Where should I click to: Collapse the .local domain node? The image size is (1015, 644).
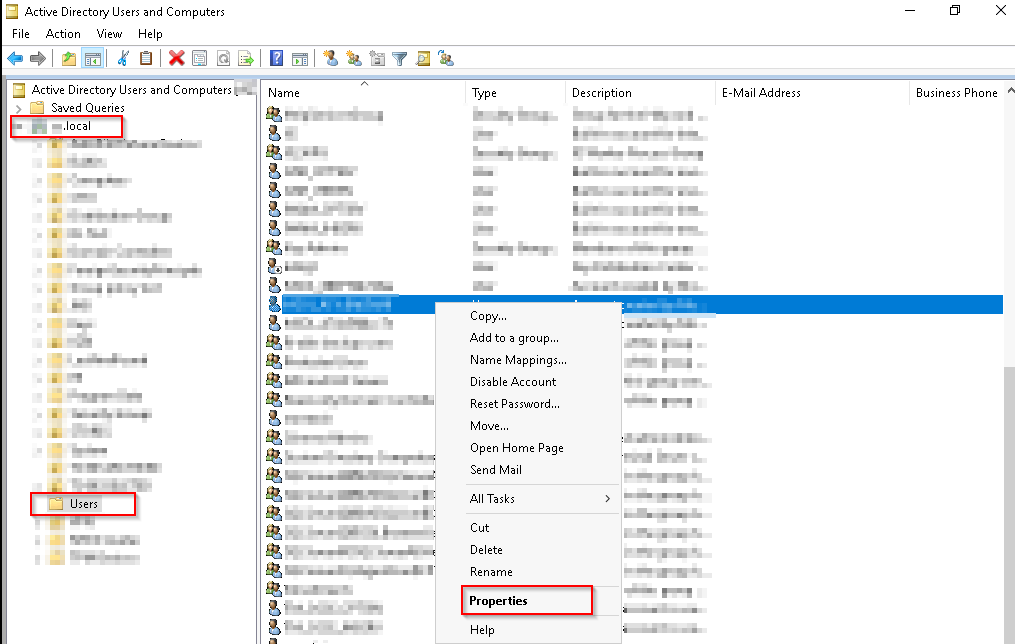click(18, 126)
